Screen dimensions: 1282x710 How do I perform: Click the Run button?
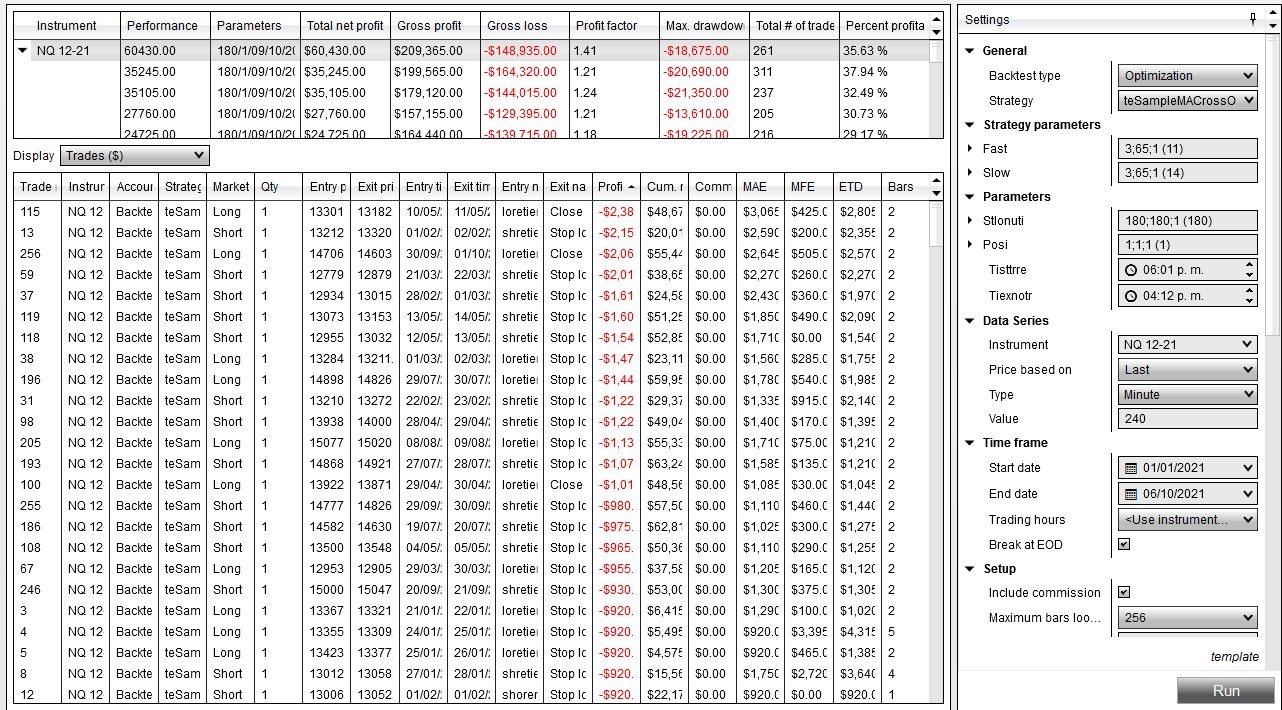pyautogui.click(x=1228, y=690)
